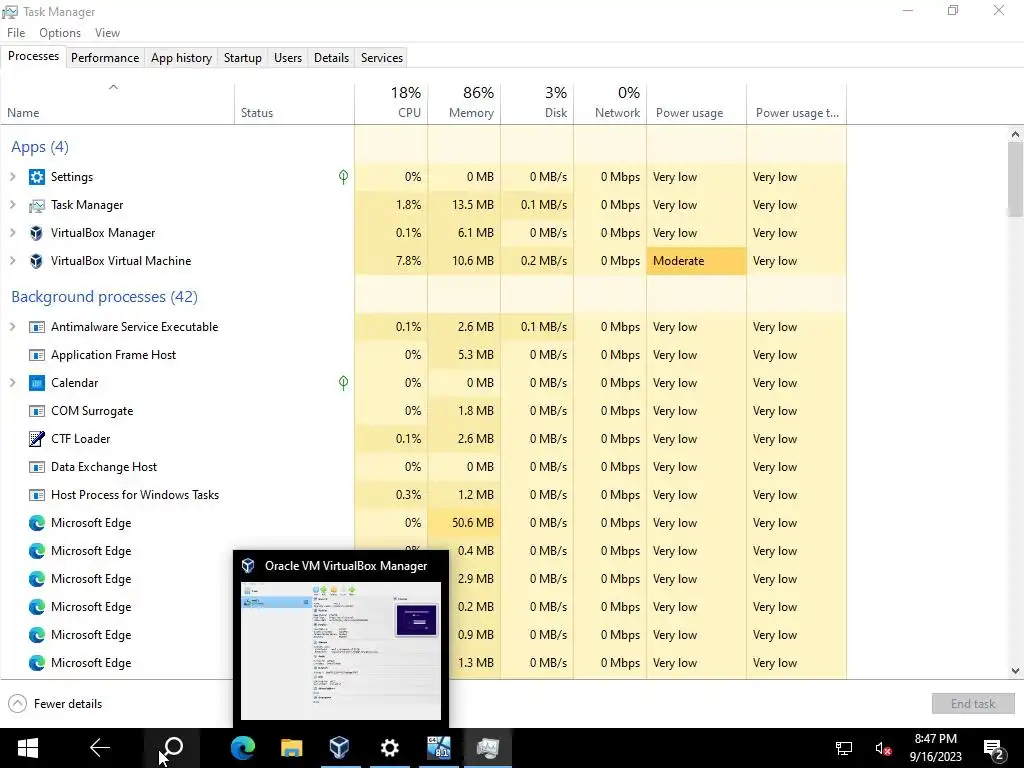Open the File menu

[x=16, y=33]
